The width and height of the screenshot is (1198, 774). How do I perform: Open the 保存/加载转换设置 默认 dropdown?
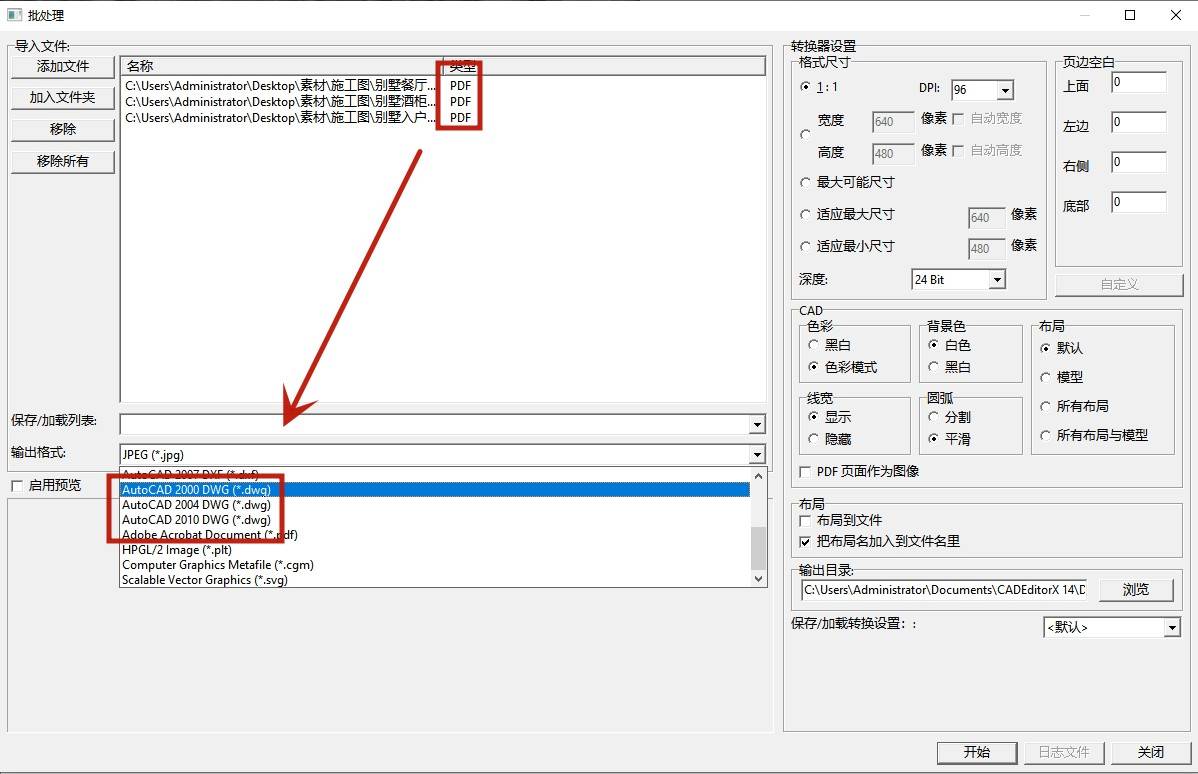(1172, 628)
